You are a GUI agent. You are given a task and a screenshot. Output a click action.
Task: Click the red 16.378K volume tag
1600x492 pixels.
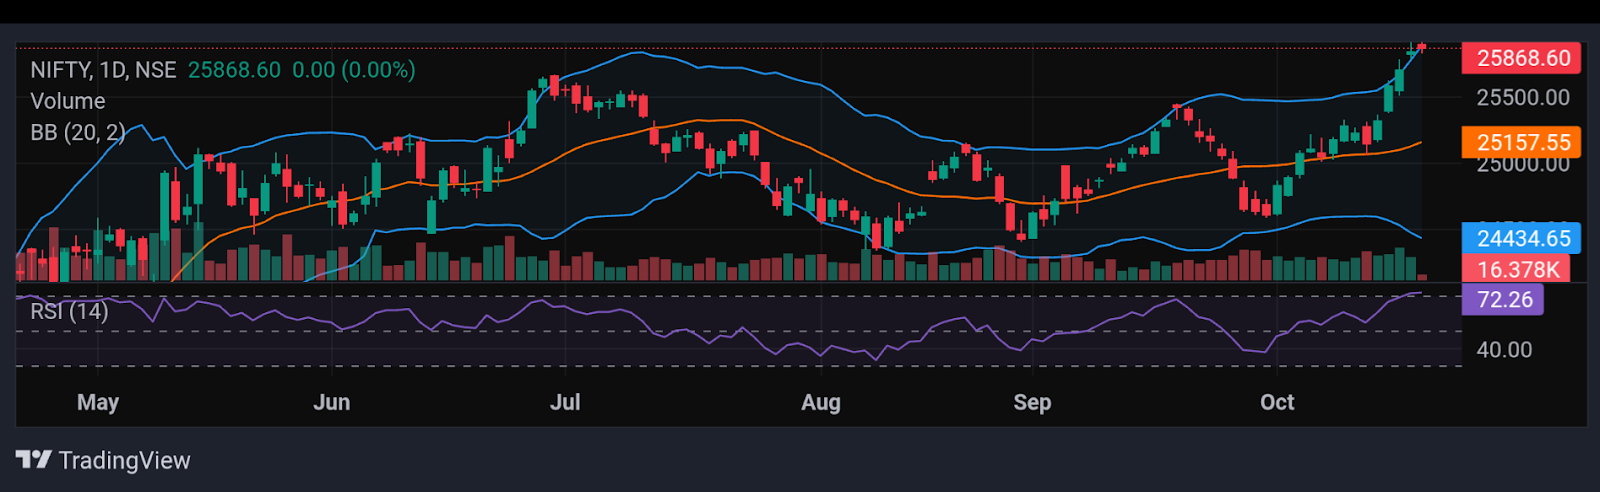1516,269
